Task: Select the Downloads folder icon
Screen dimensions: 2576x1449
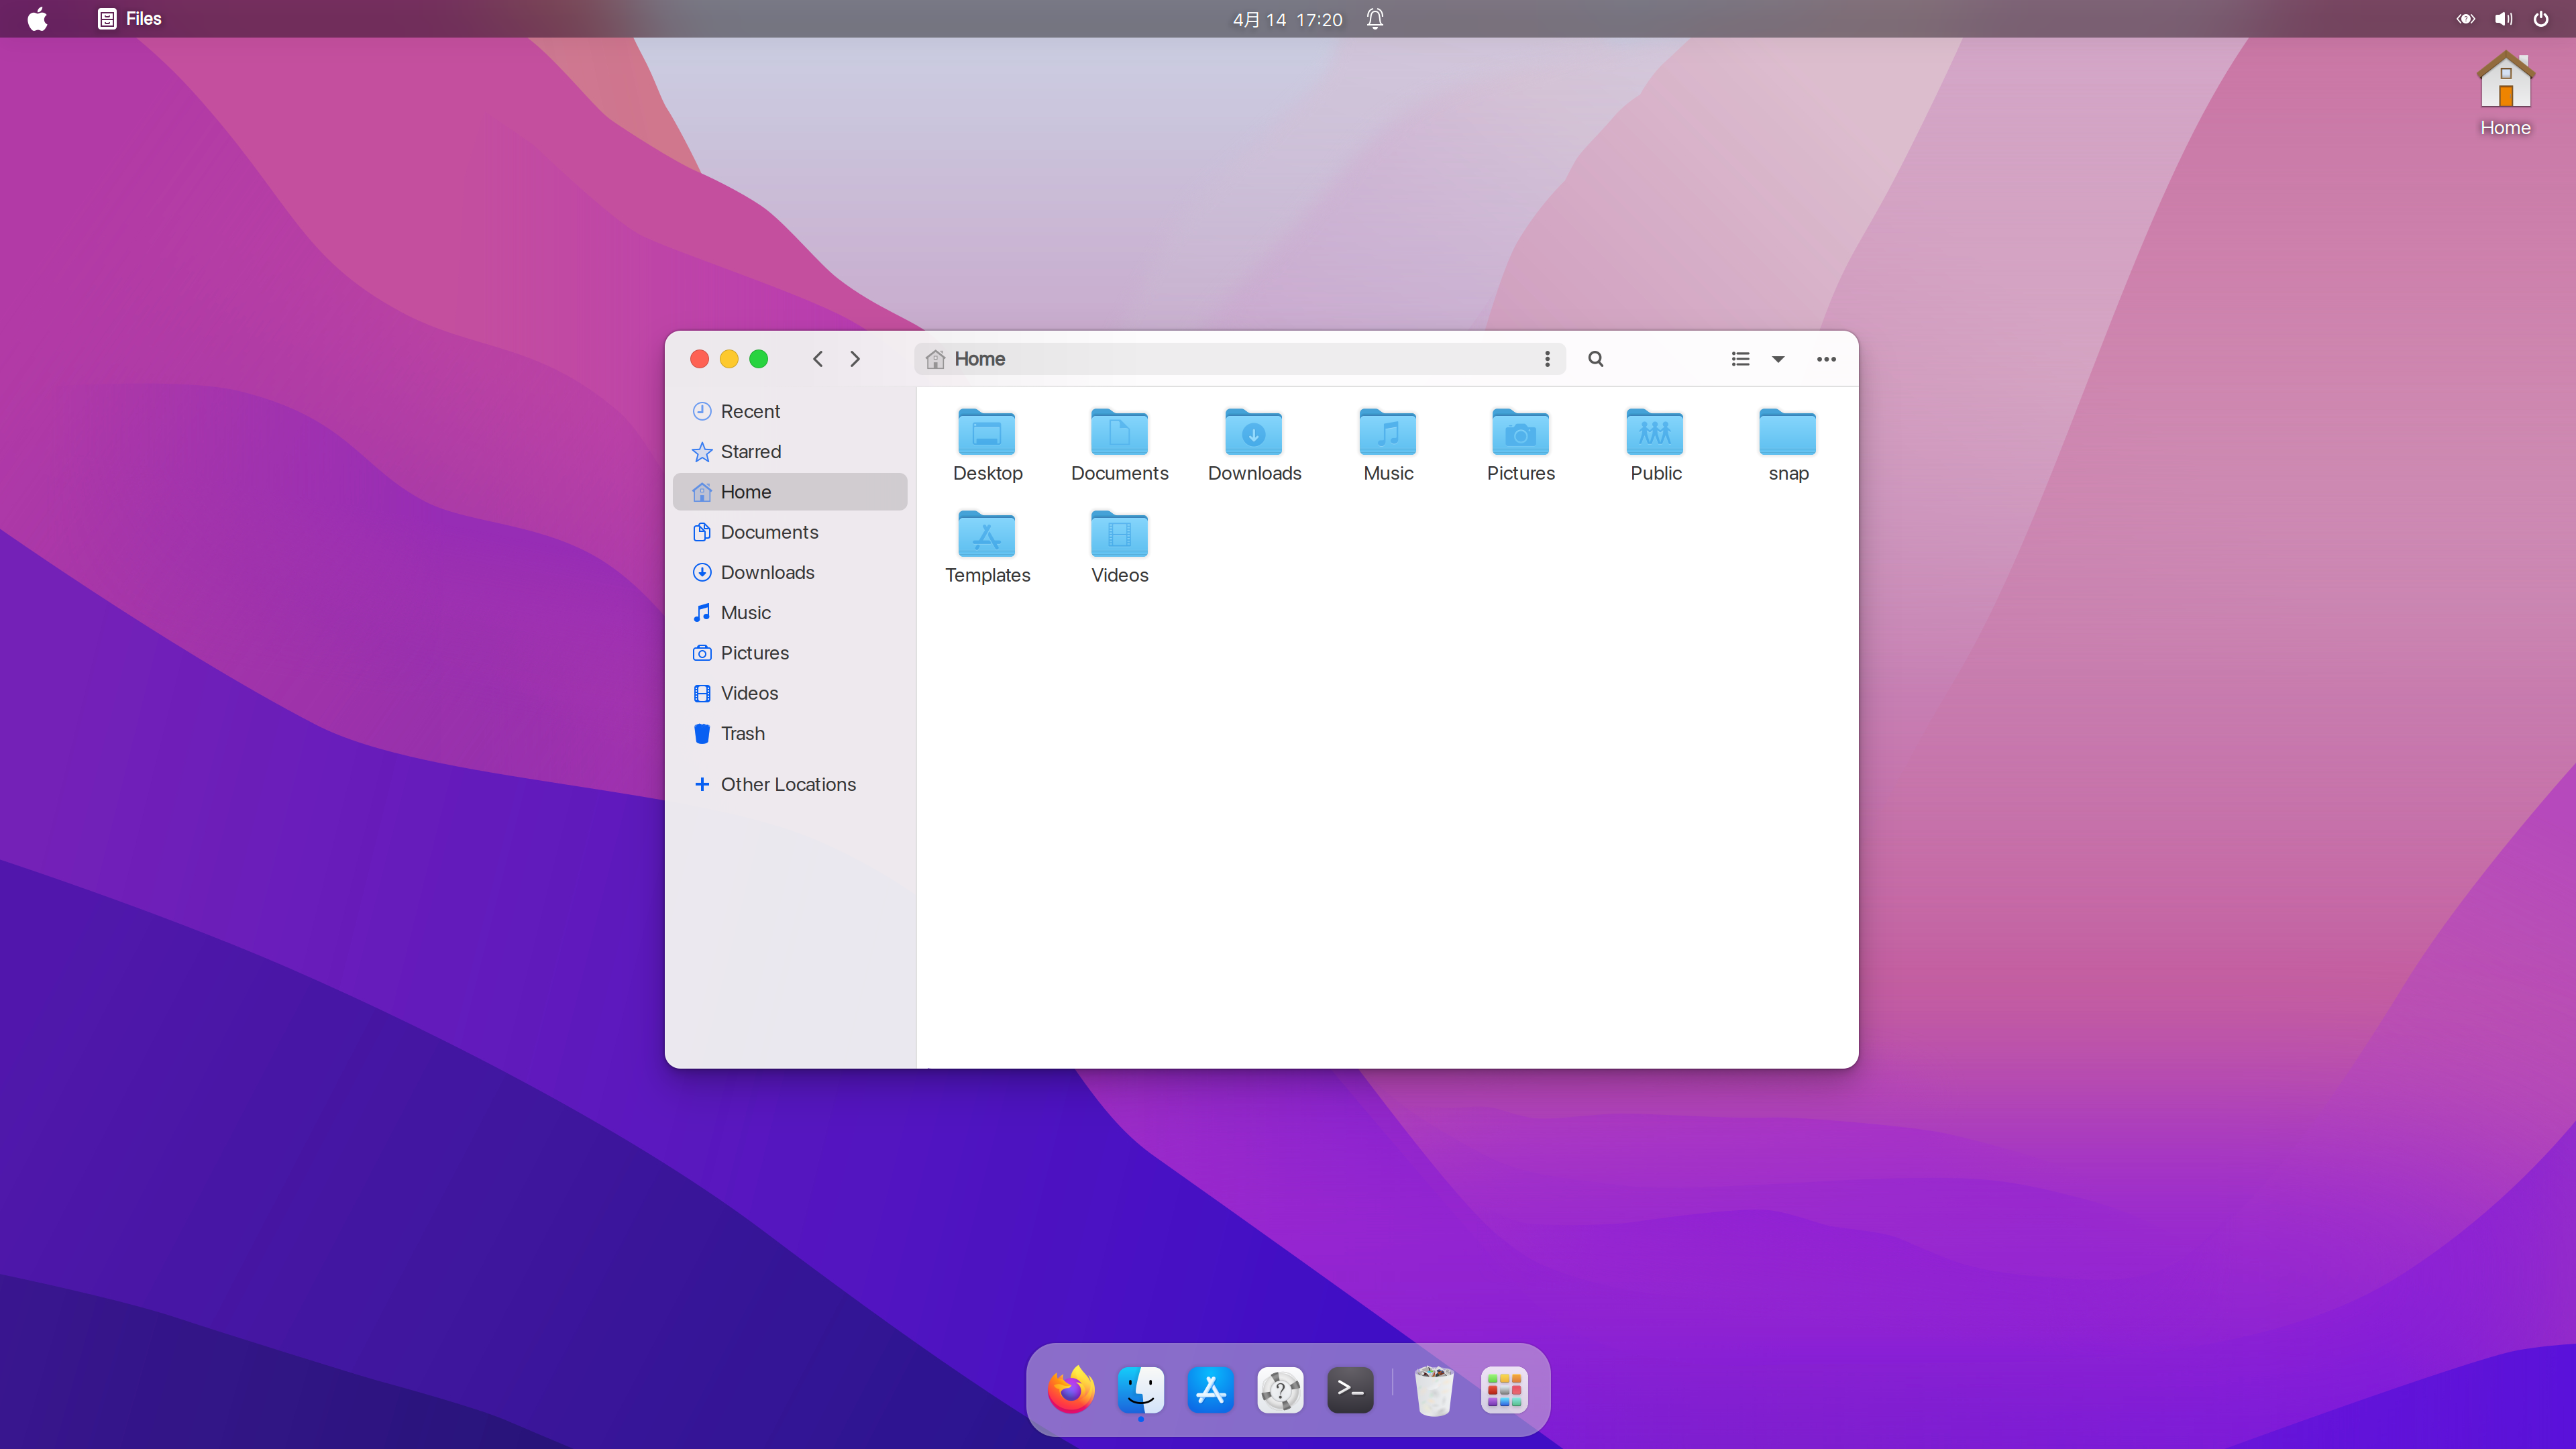Action: [1254, 434]
